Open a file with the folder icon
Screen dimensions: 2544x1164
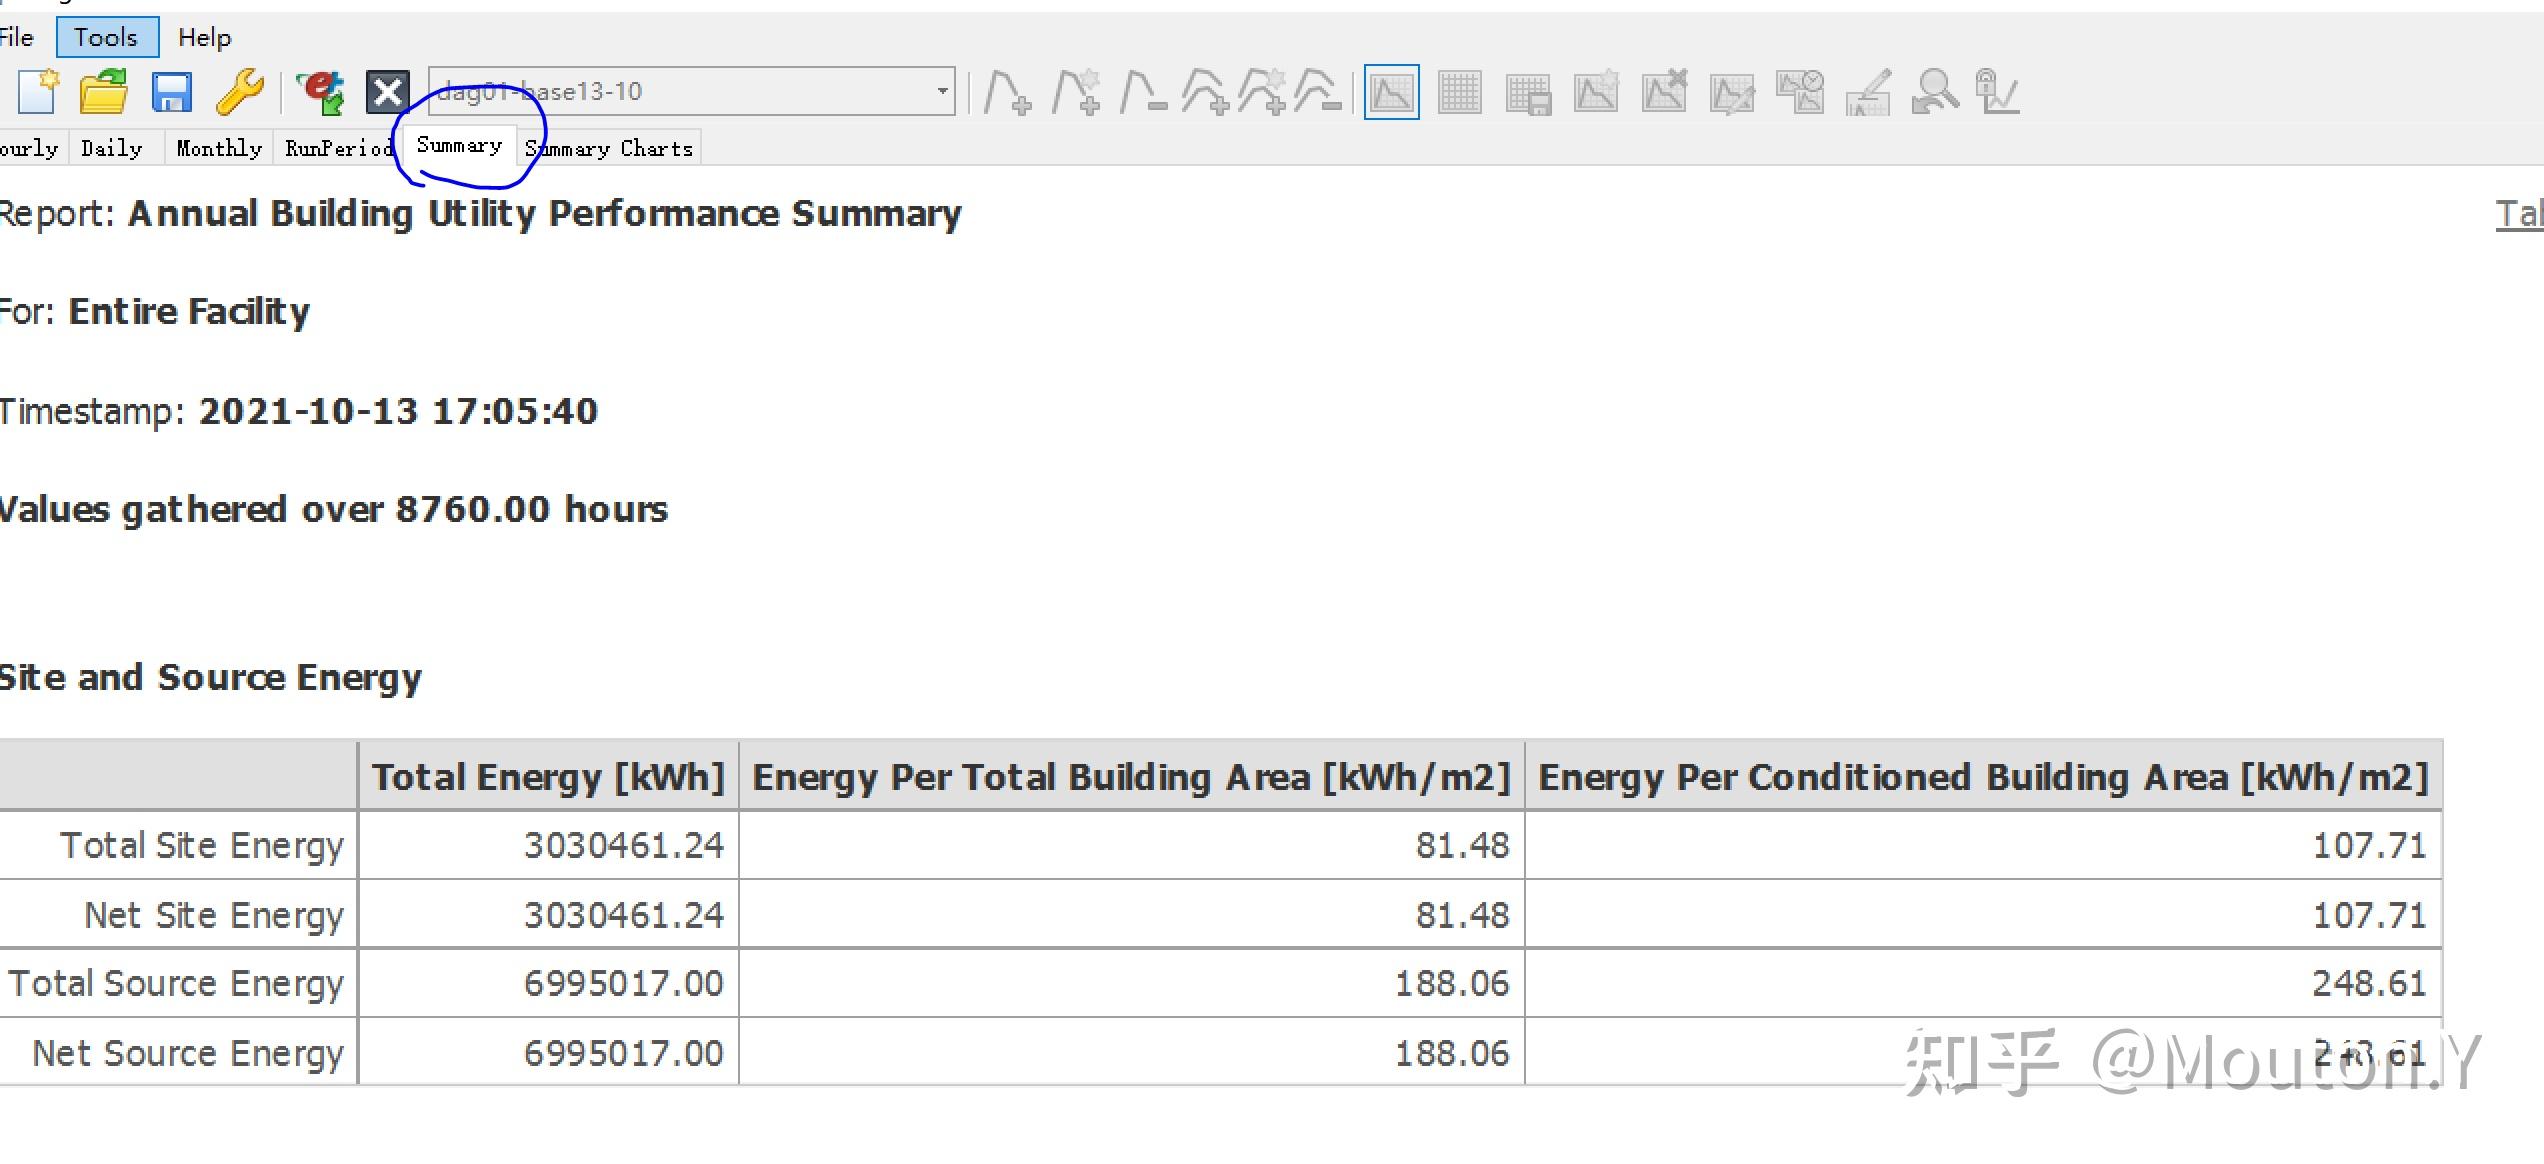click(104, 92)
